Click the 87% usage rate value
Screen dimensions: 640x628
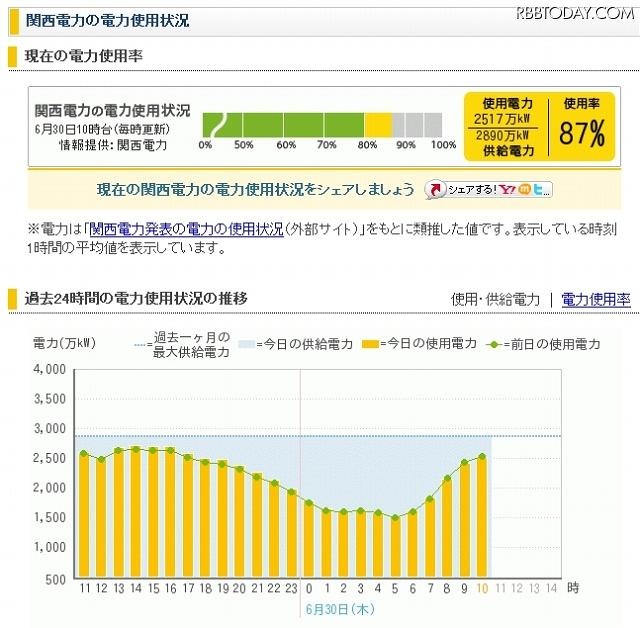click(x=582, y=133)
